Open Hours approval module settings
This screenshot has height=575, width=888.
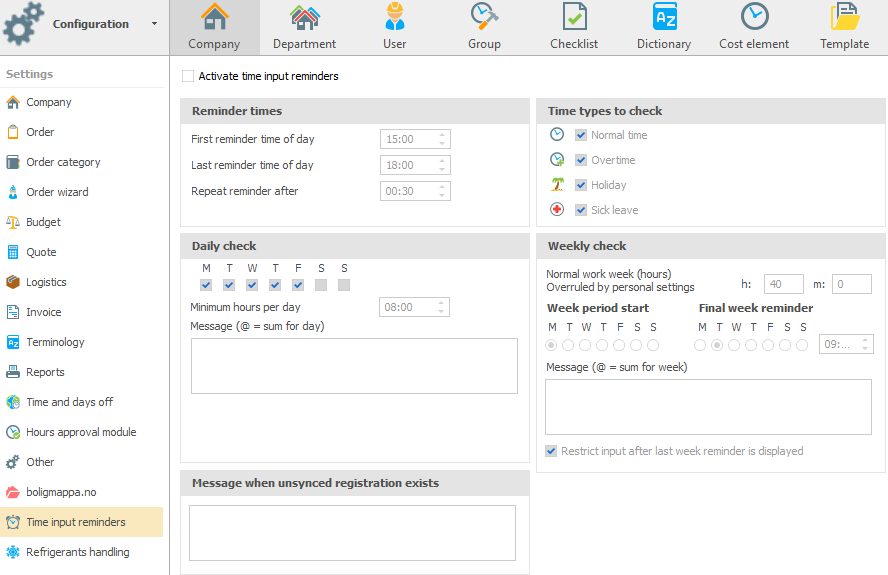coord(82,432)
